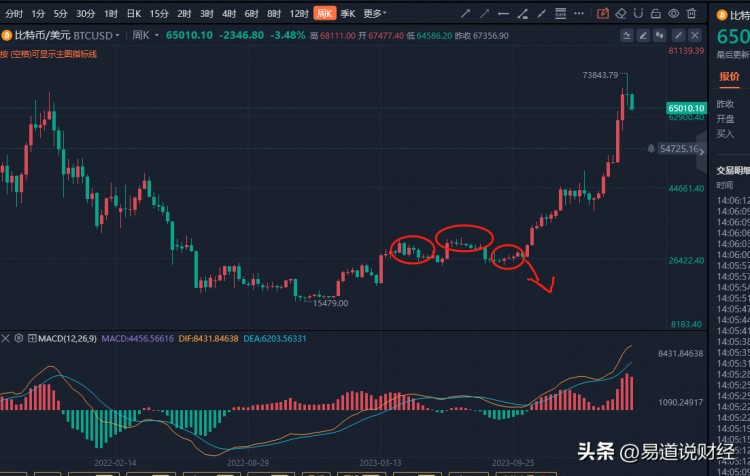Click the pencil draw icon in chart header
The width and height of the screenshot is (750, 476).
[x=643, y=35]
